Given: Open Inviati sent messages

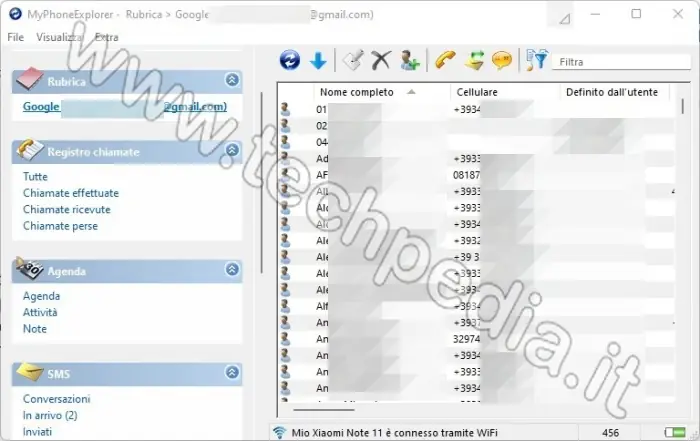Looking at the screenshot, I should [38, 432].
